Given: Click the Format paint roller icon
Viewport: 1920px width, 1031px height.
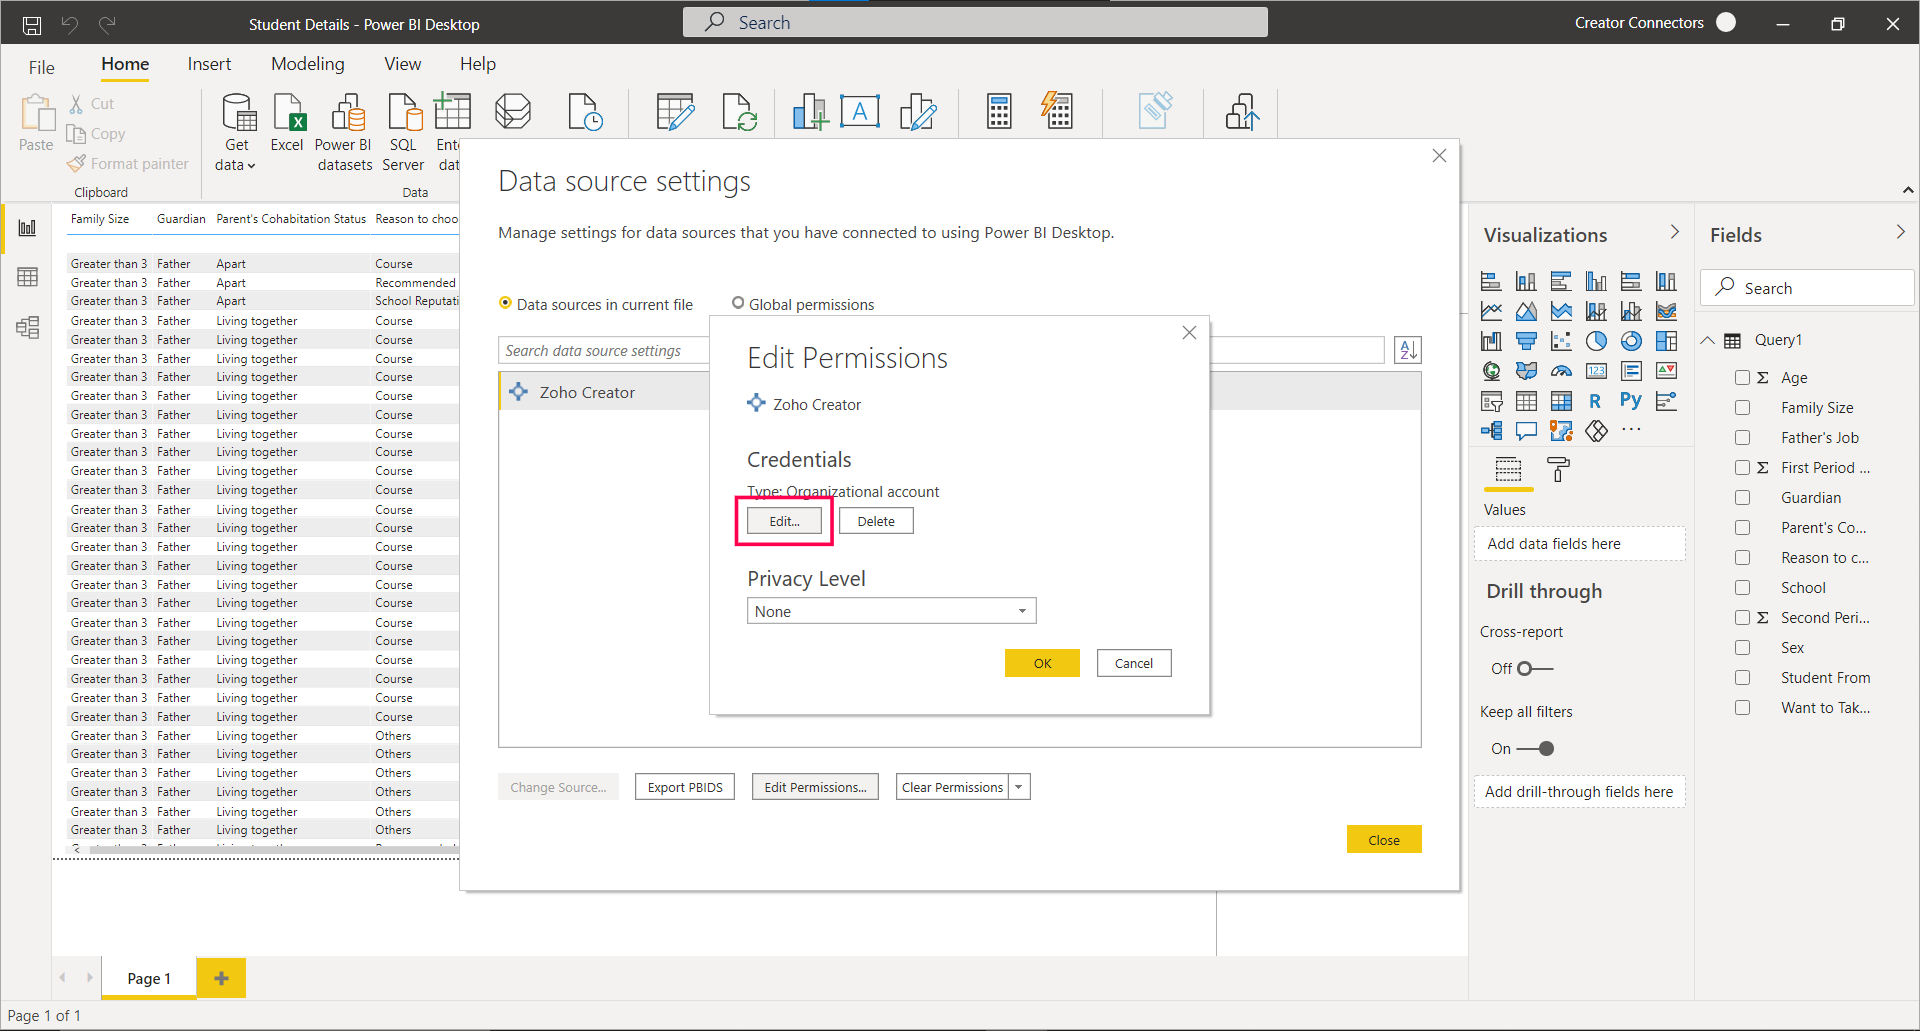Looking at the screenshot, I should point(1558,469).
